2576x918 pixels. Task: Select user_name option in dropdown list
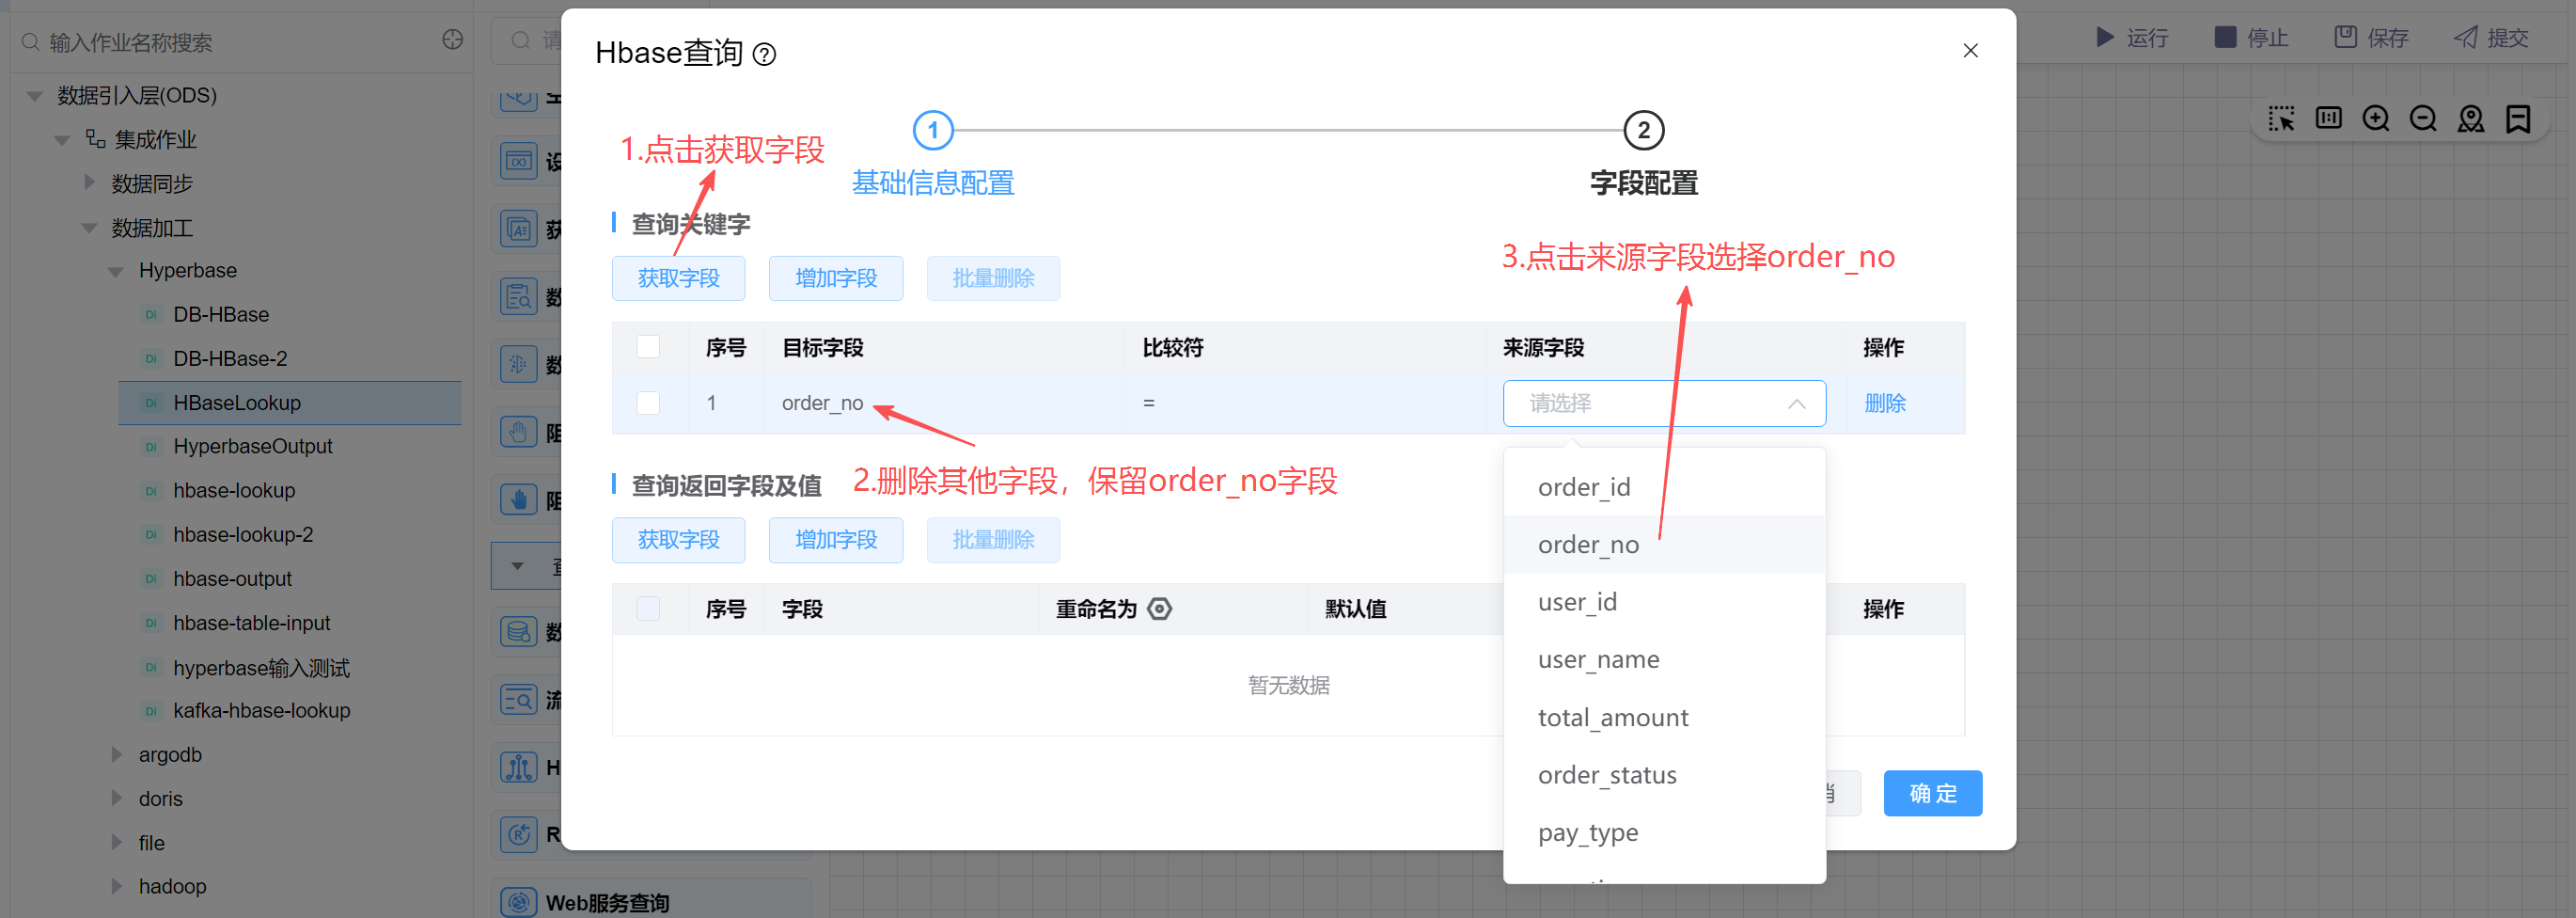click(1598, 659)
